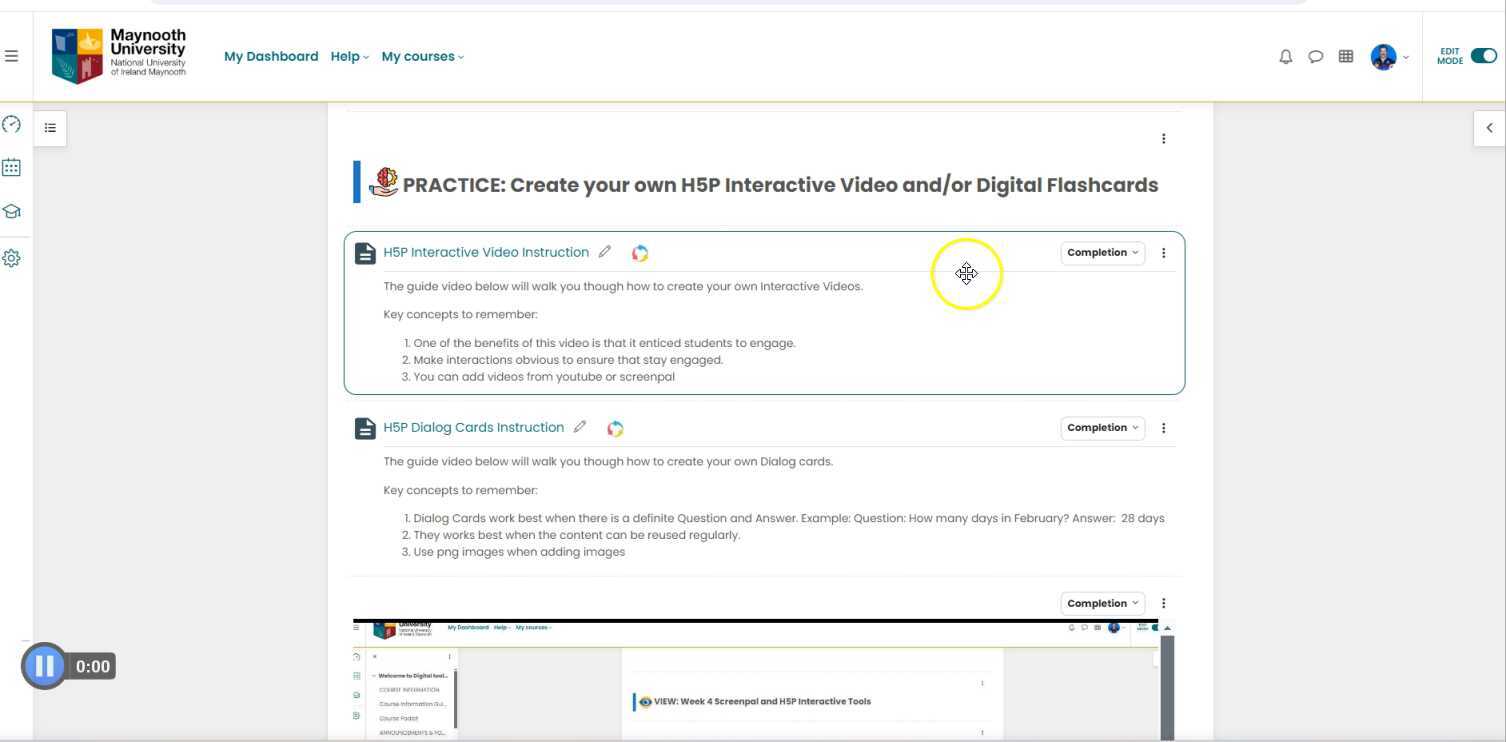Open the course index list button

(x=50, y=128)
